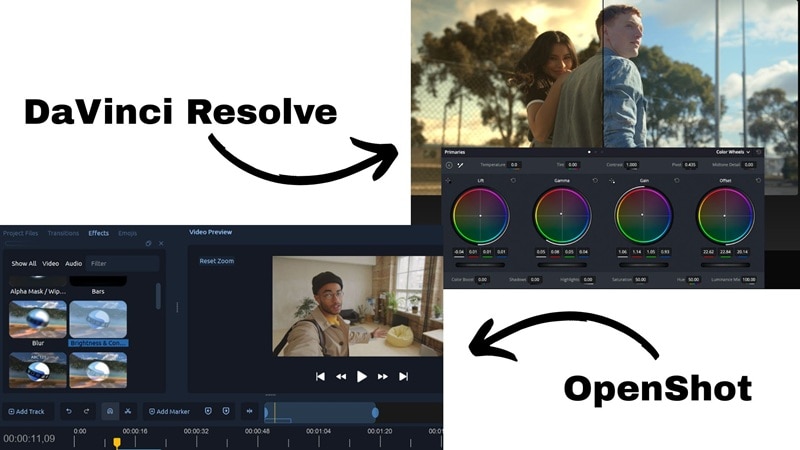
Task: Play the video preview
Action: tap(362, 377)
